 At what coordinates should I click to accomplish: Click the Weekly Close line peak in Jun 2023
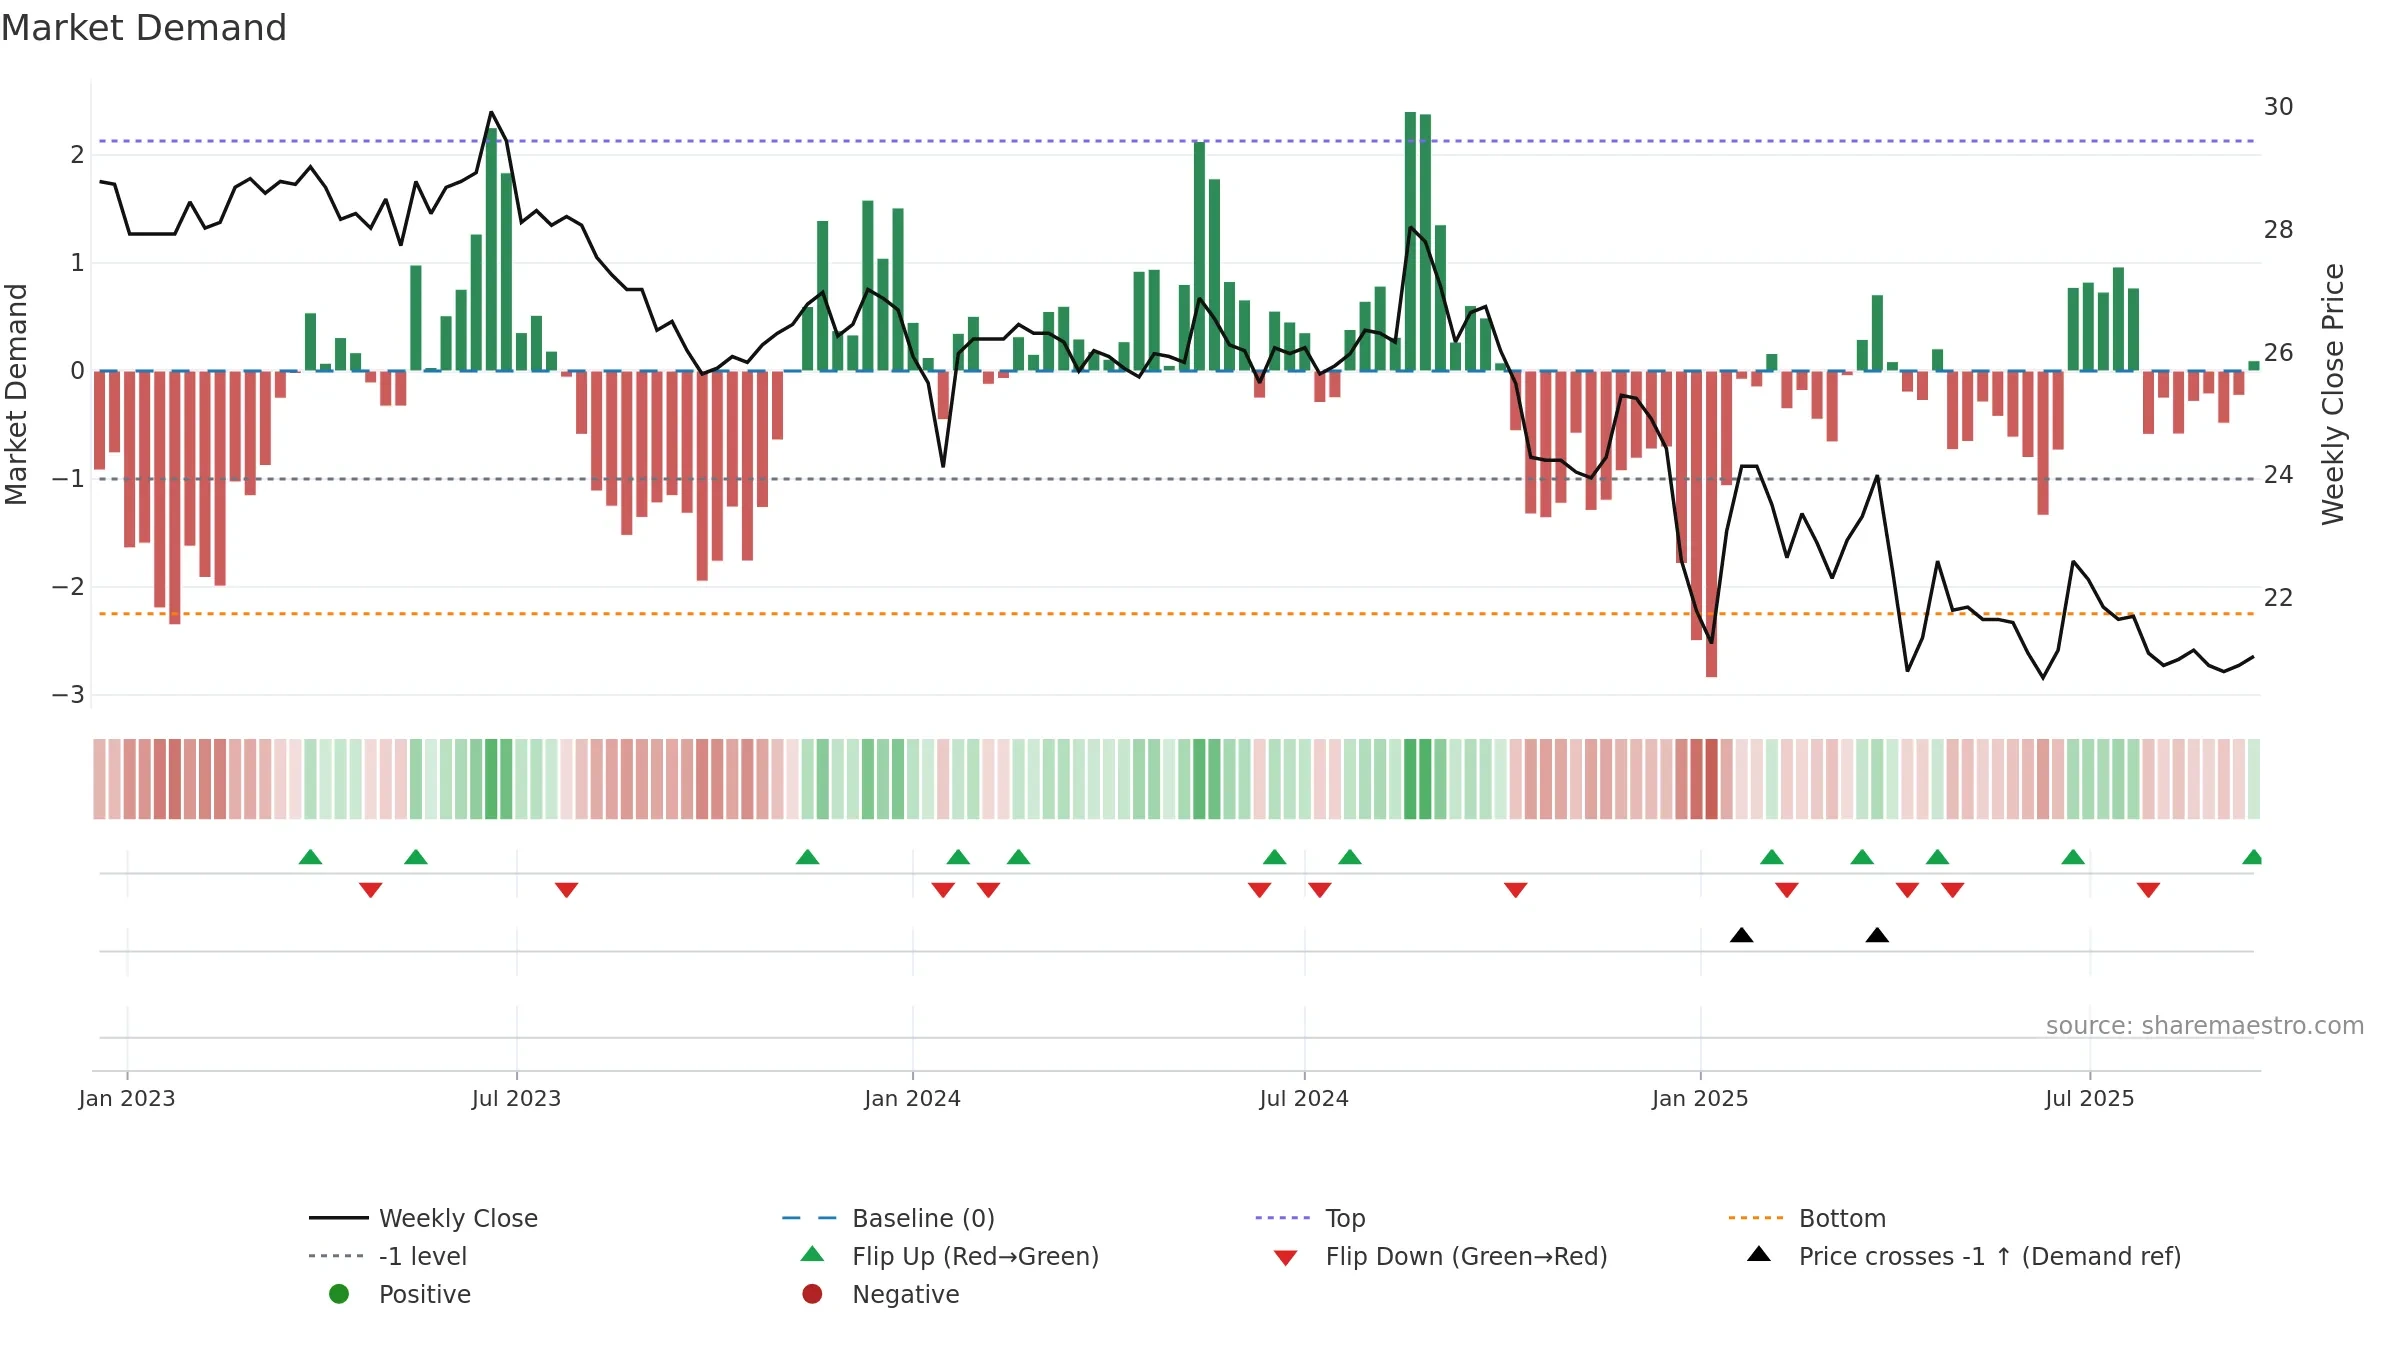pyautogui.click(x=491, y=112)
